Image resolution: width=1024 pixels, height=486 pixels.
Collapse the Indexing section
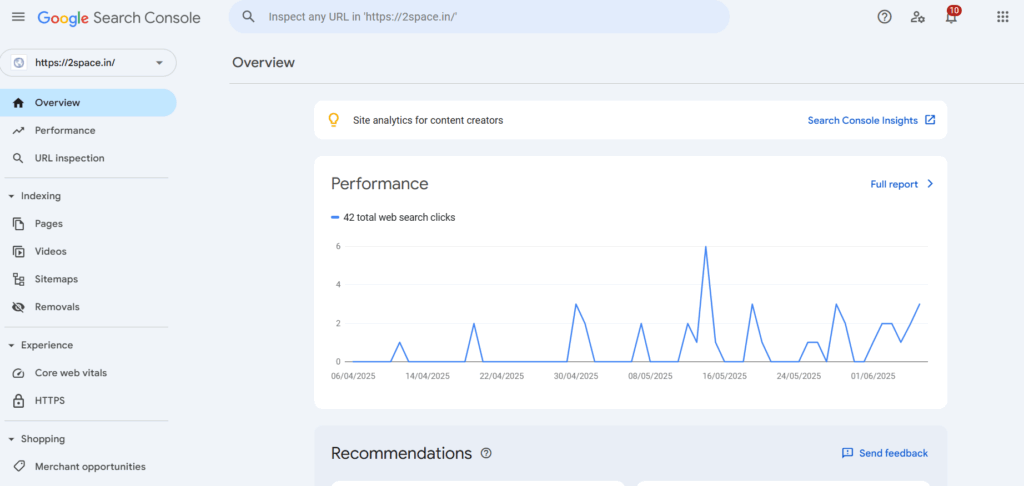tap(11, 196)
